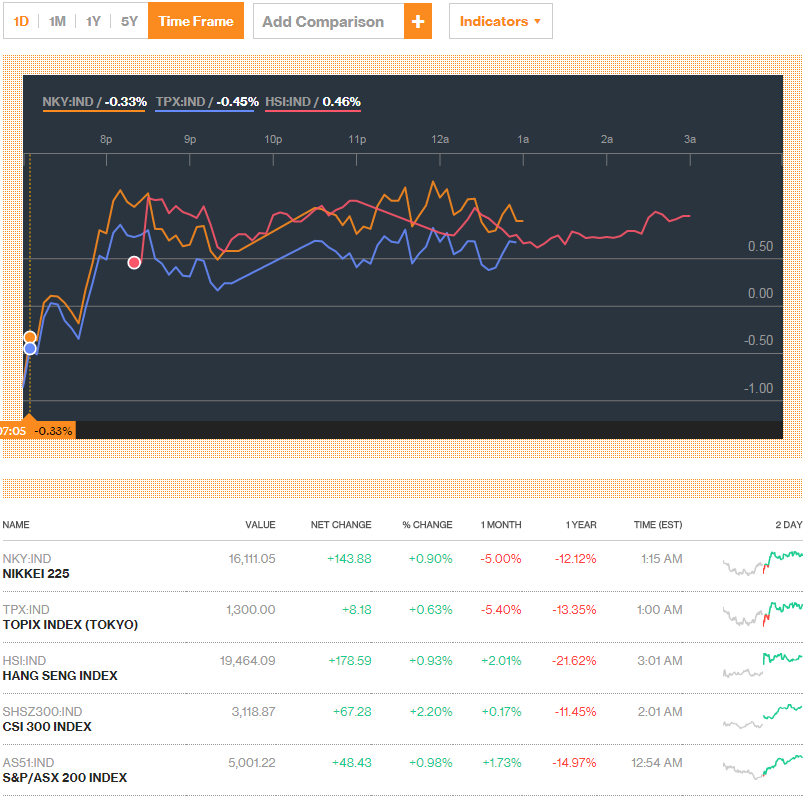
Task: Click the TOPIX 2-day sparkline chart
Action: point(763,614)
